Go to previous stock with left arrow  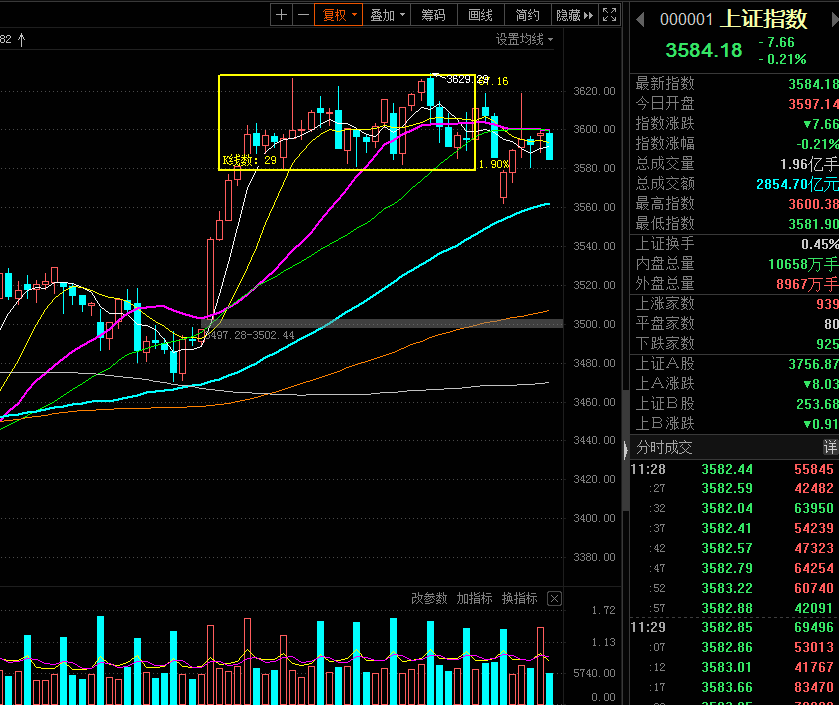pos(640,20)
